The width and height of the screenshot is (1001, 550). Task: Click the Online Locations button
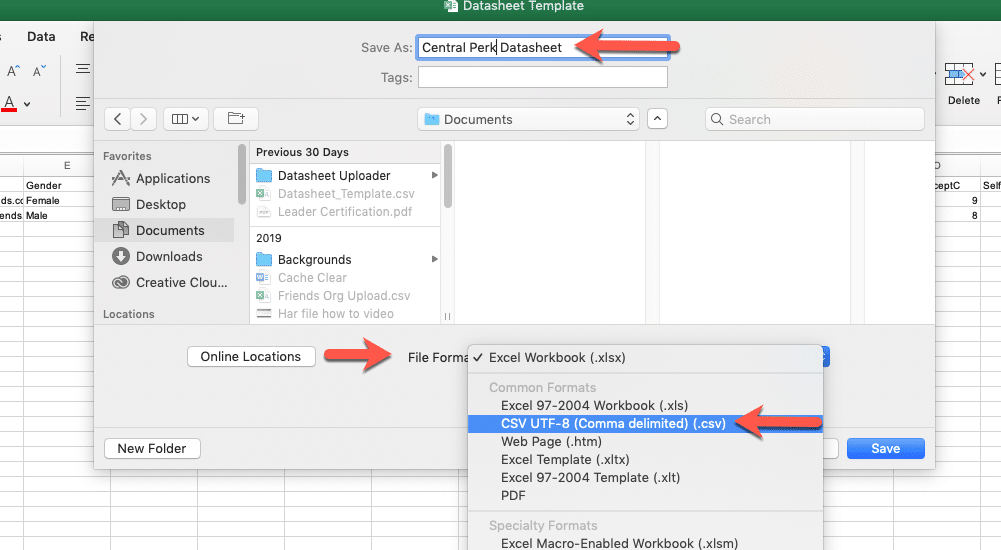[251, 357]
